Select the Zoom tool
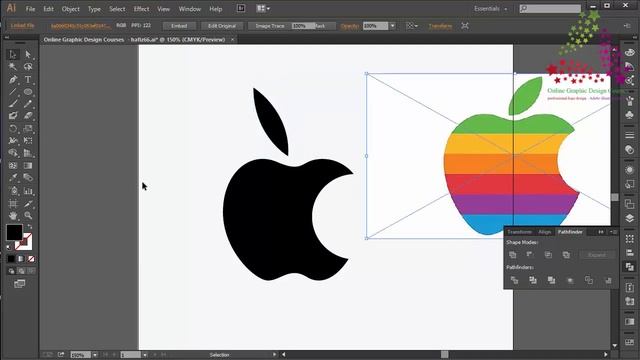The height and width of the screenshot is (360, 640). [x=28, y=216]
